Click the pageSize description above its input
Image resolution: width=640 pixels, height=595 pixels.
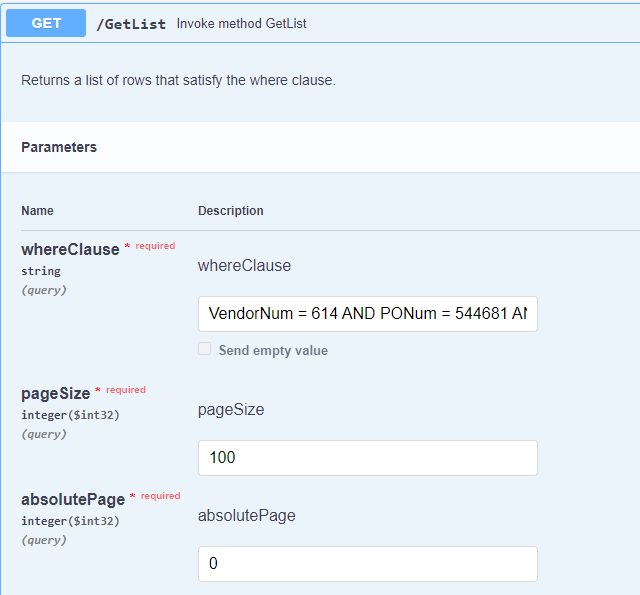coord(231,409)
